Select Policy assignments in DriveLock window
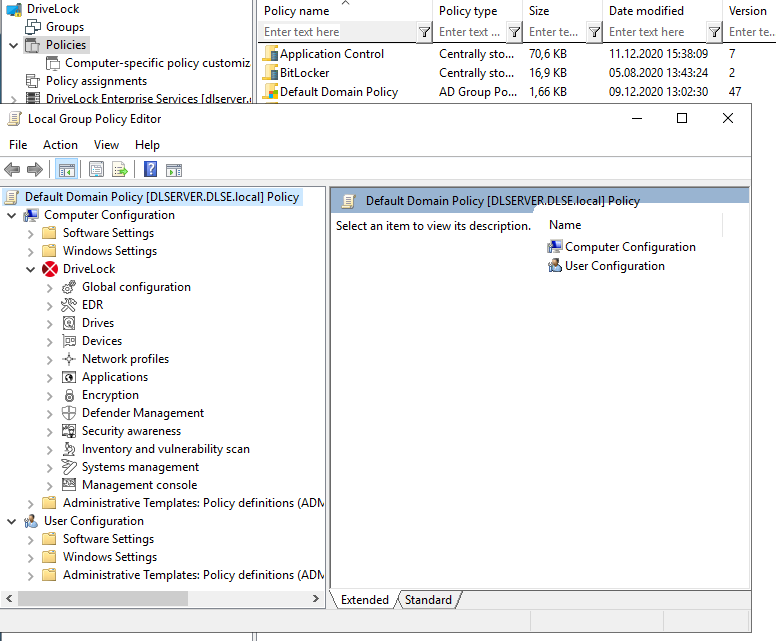 [x=97, y=81]
